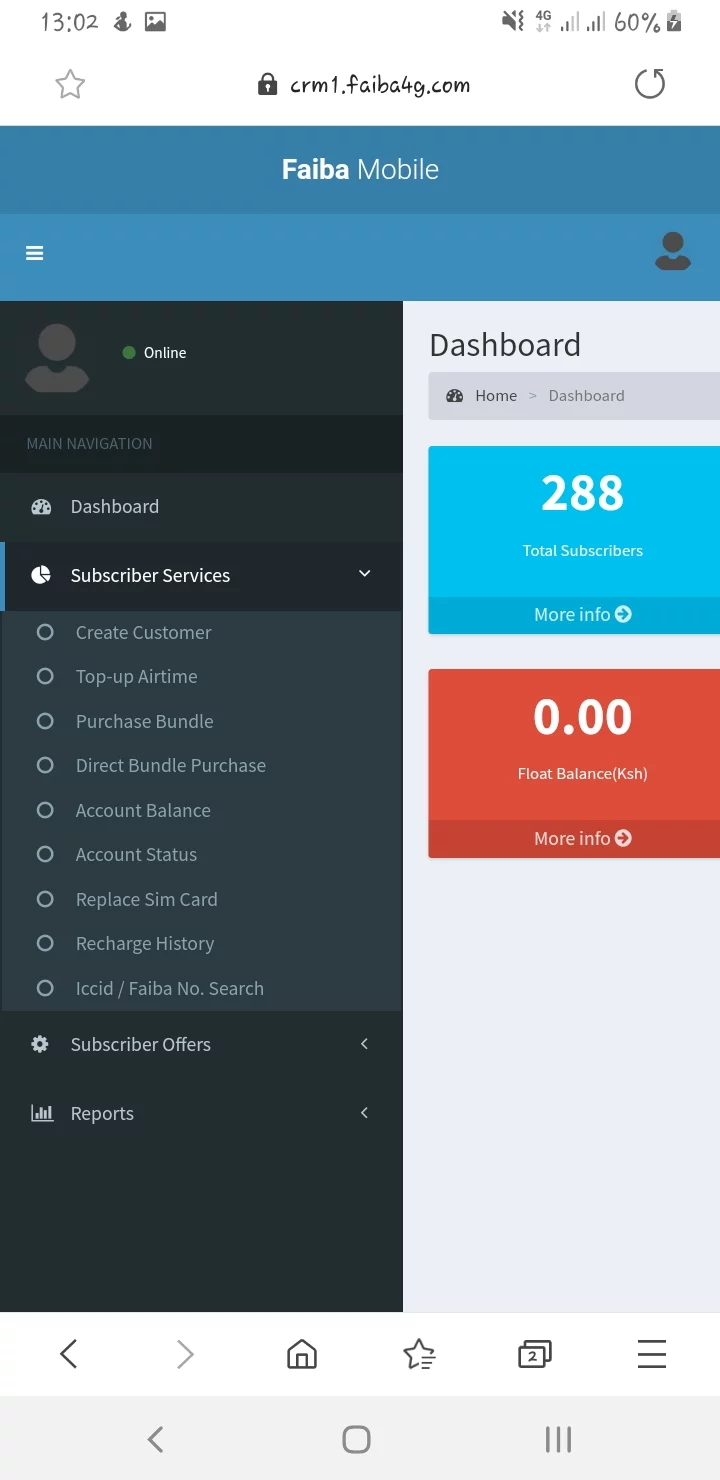Tap the crm1.faiba4g.com address field

(380, 85)
